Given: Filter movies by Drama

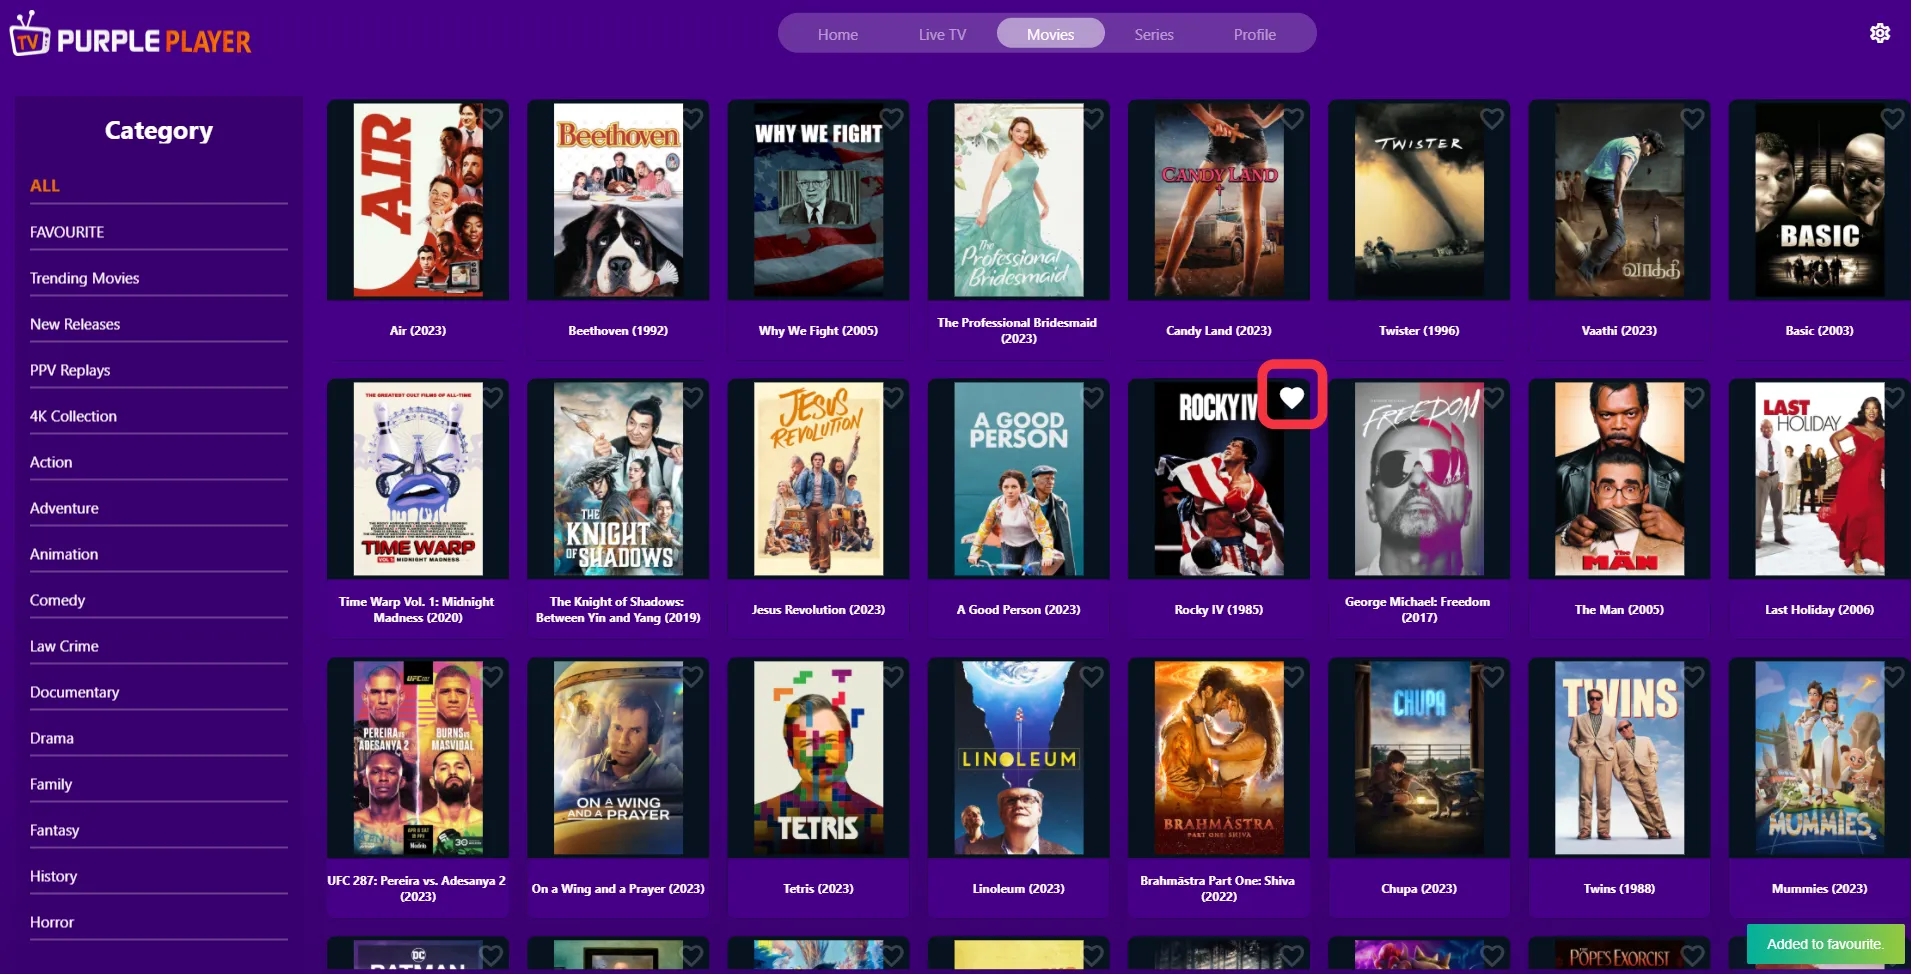Looking at the screenshot, I should coord(158,738).
